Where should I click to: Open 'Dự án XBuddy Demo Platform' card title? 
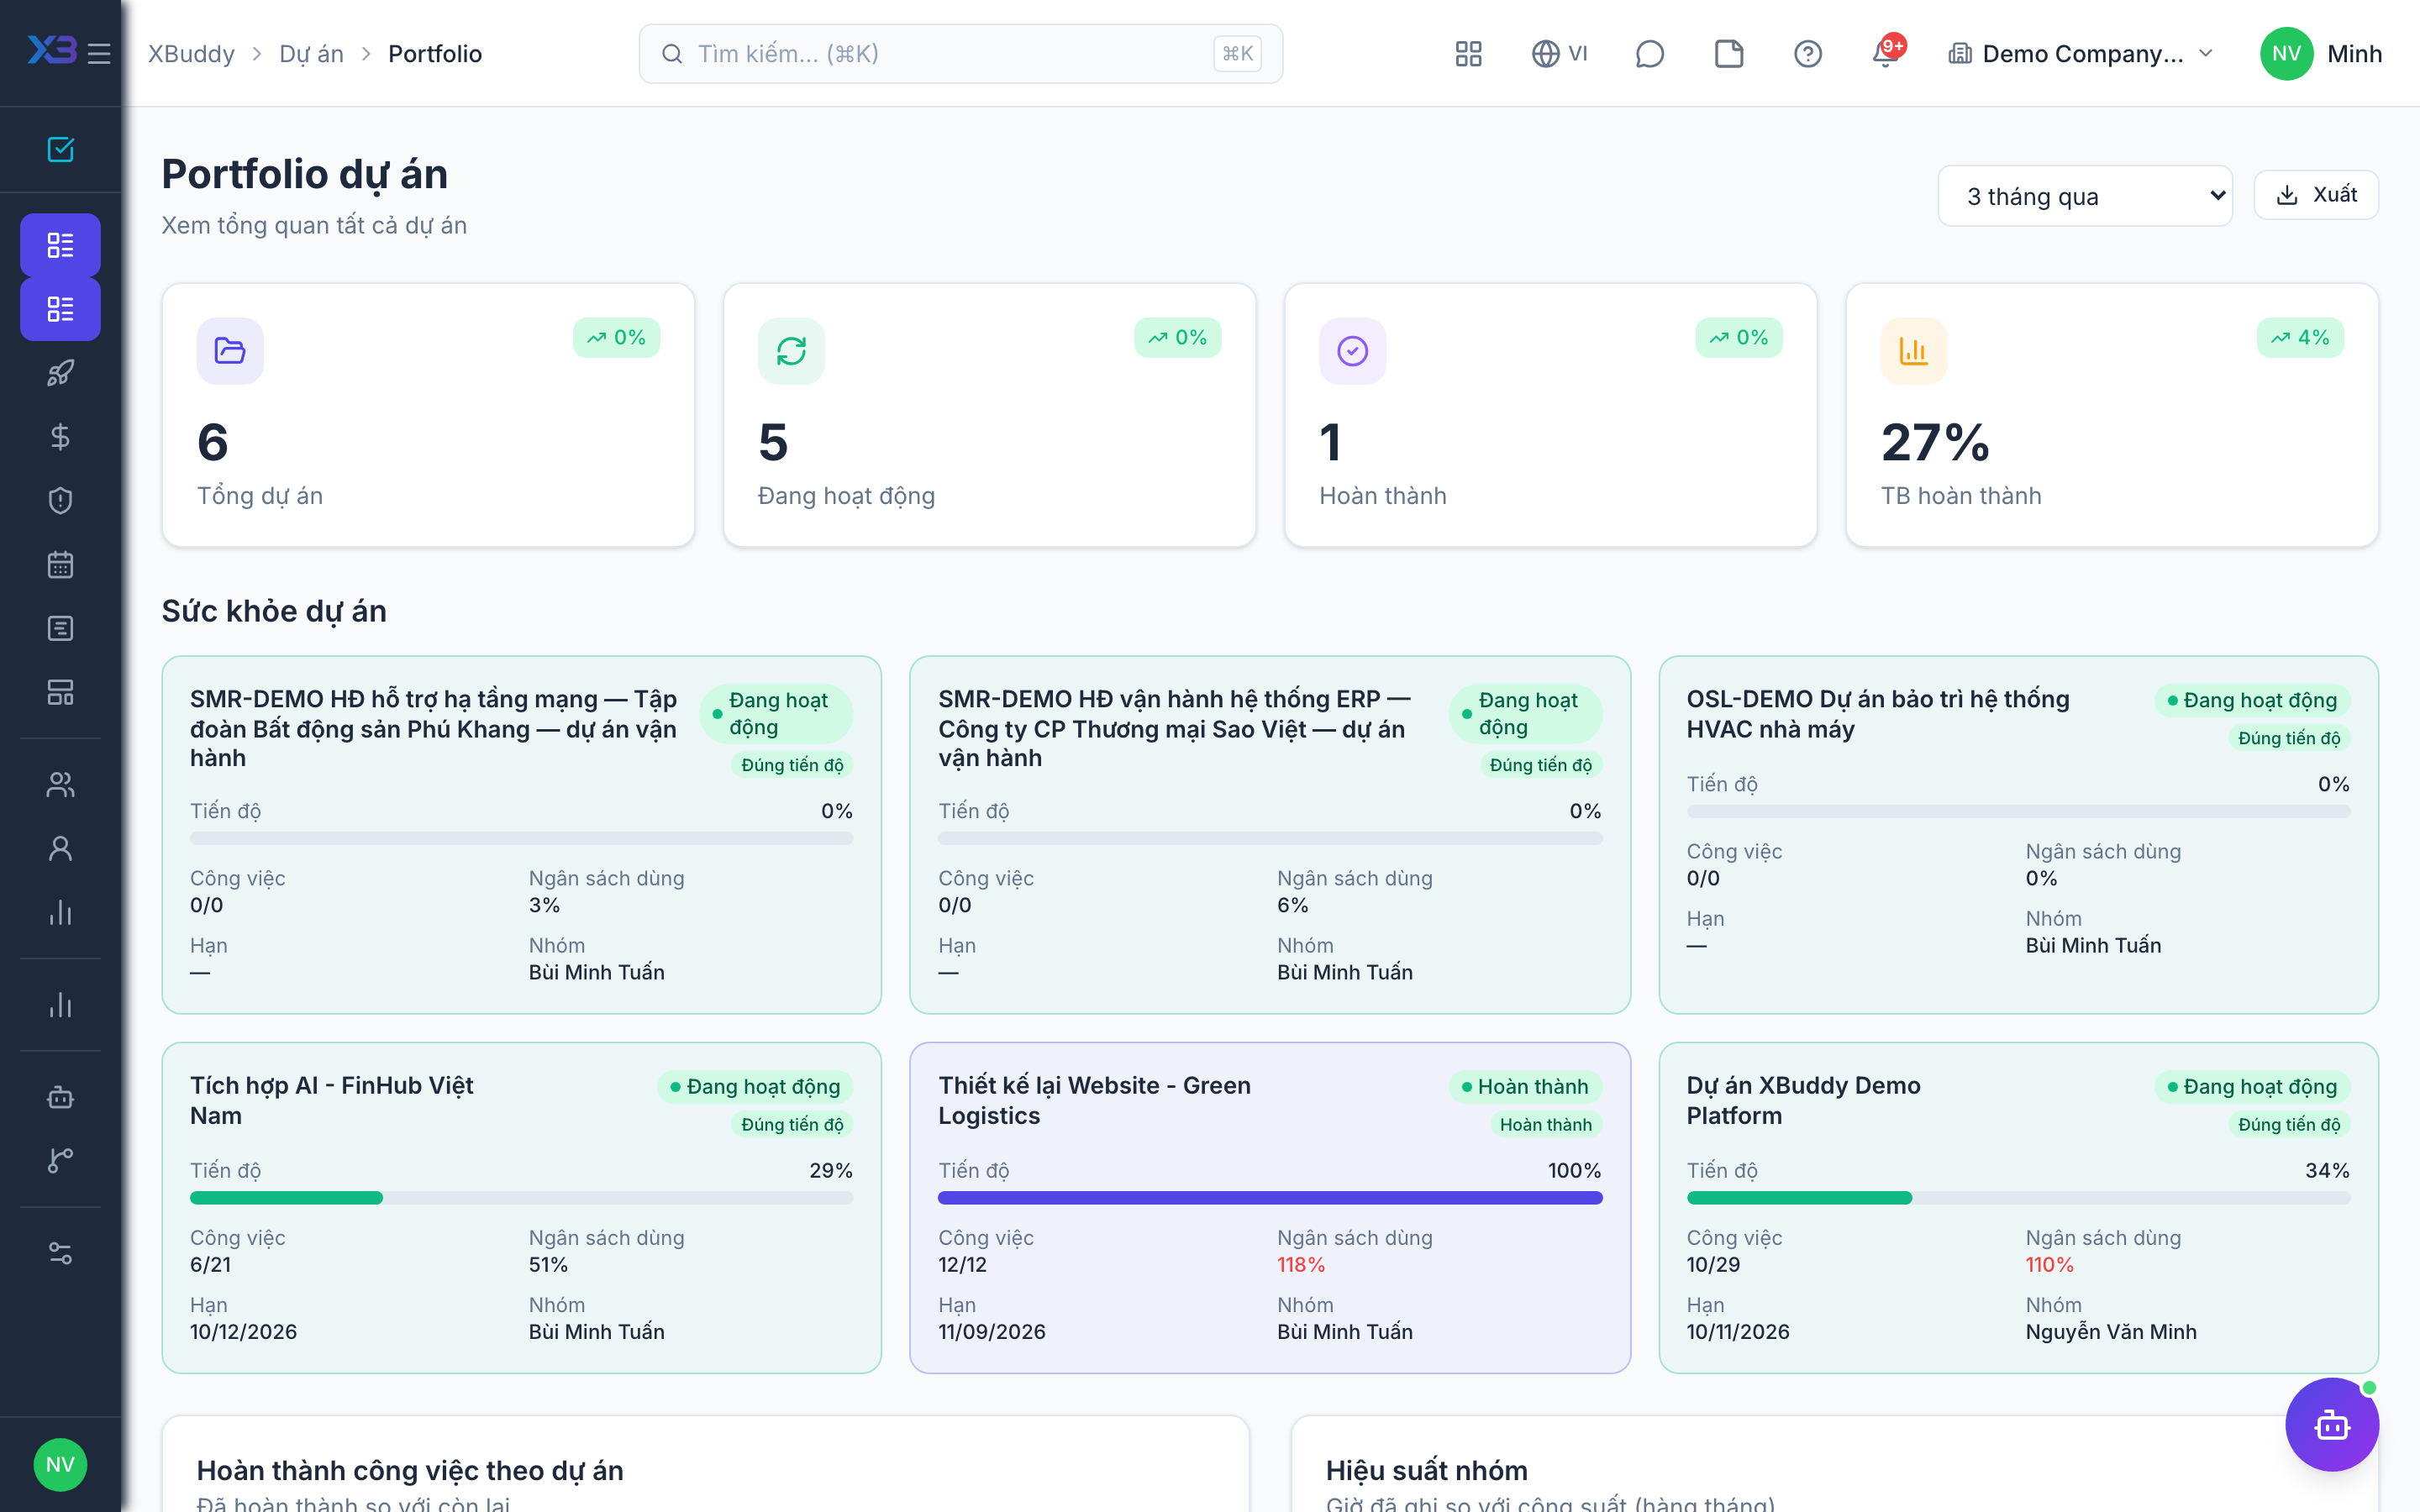point(1803,1100)
